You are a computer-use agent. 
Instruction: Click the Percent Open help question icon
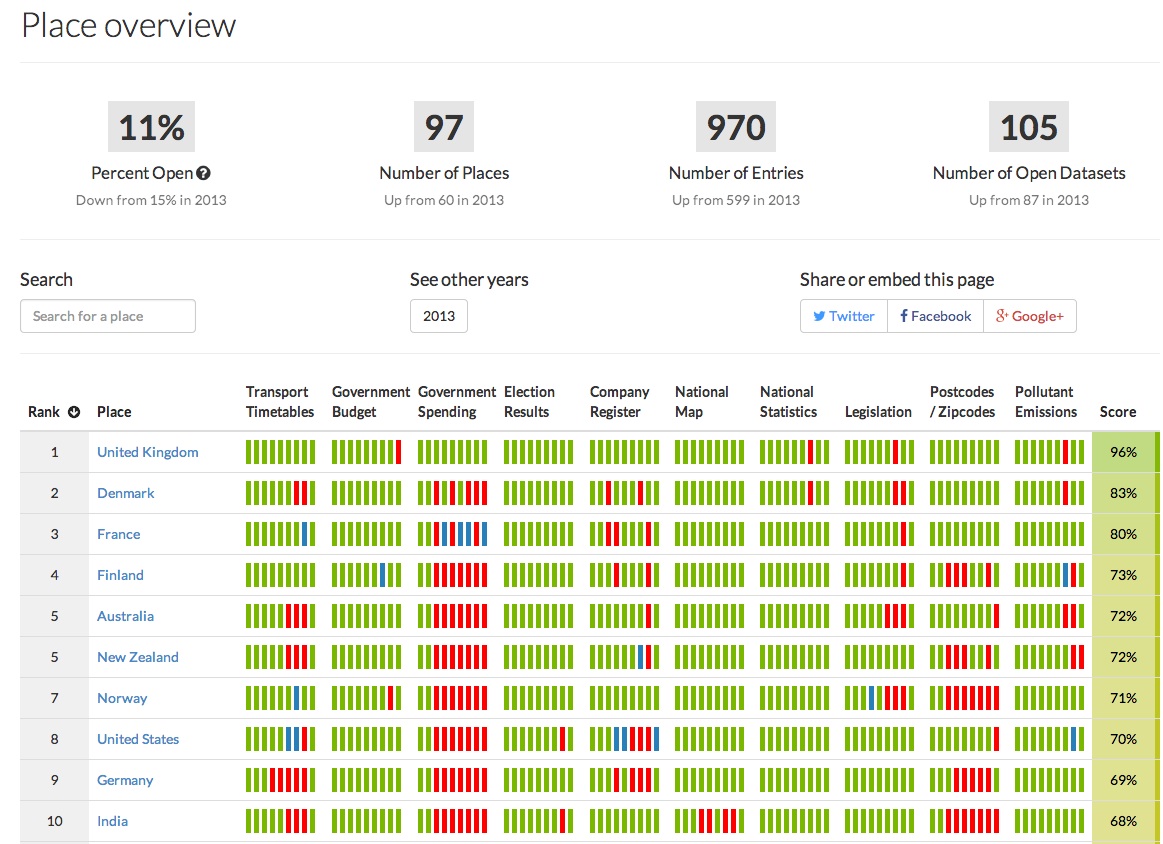click(x=204, y=173)
